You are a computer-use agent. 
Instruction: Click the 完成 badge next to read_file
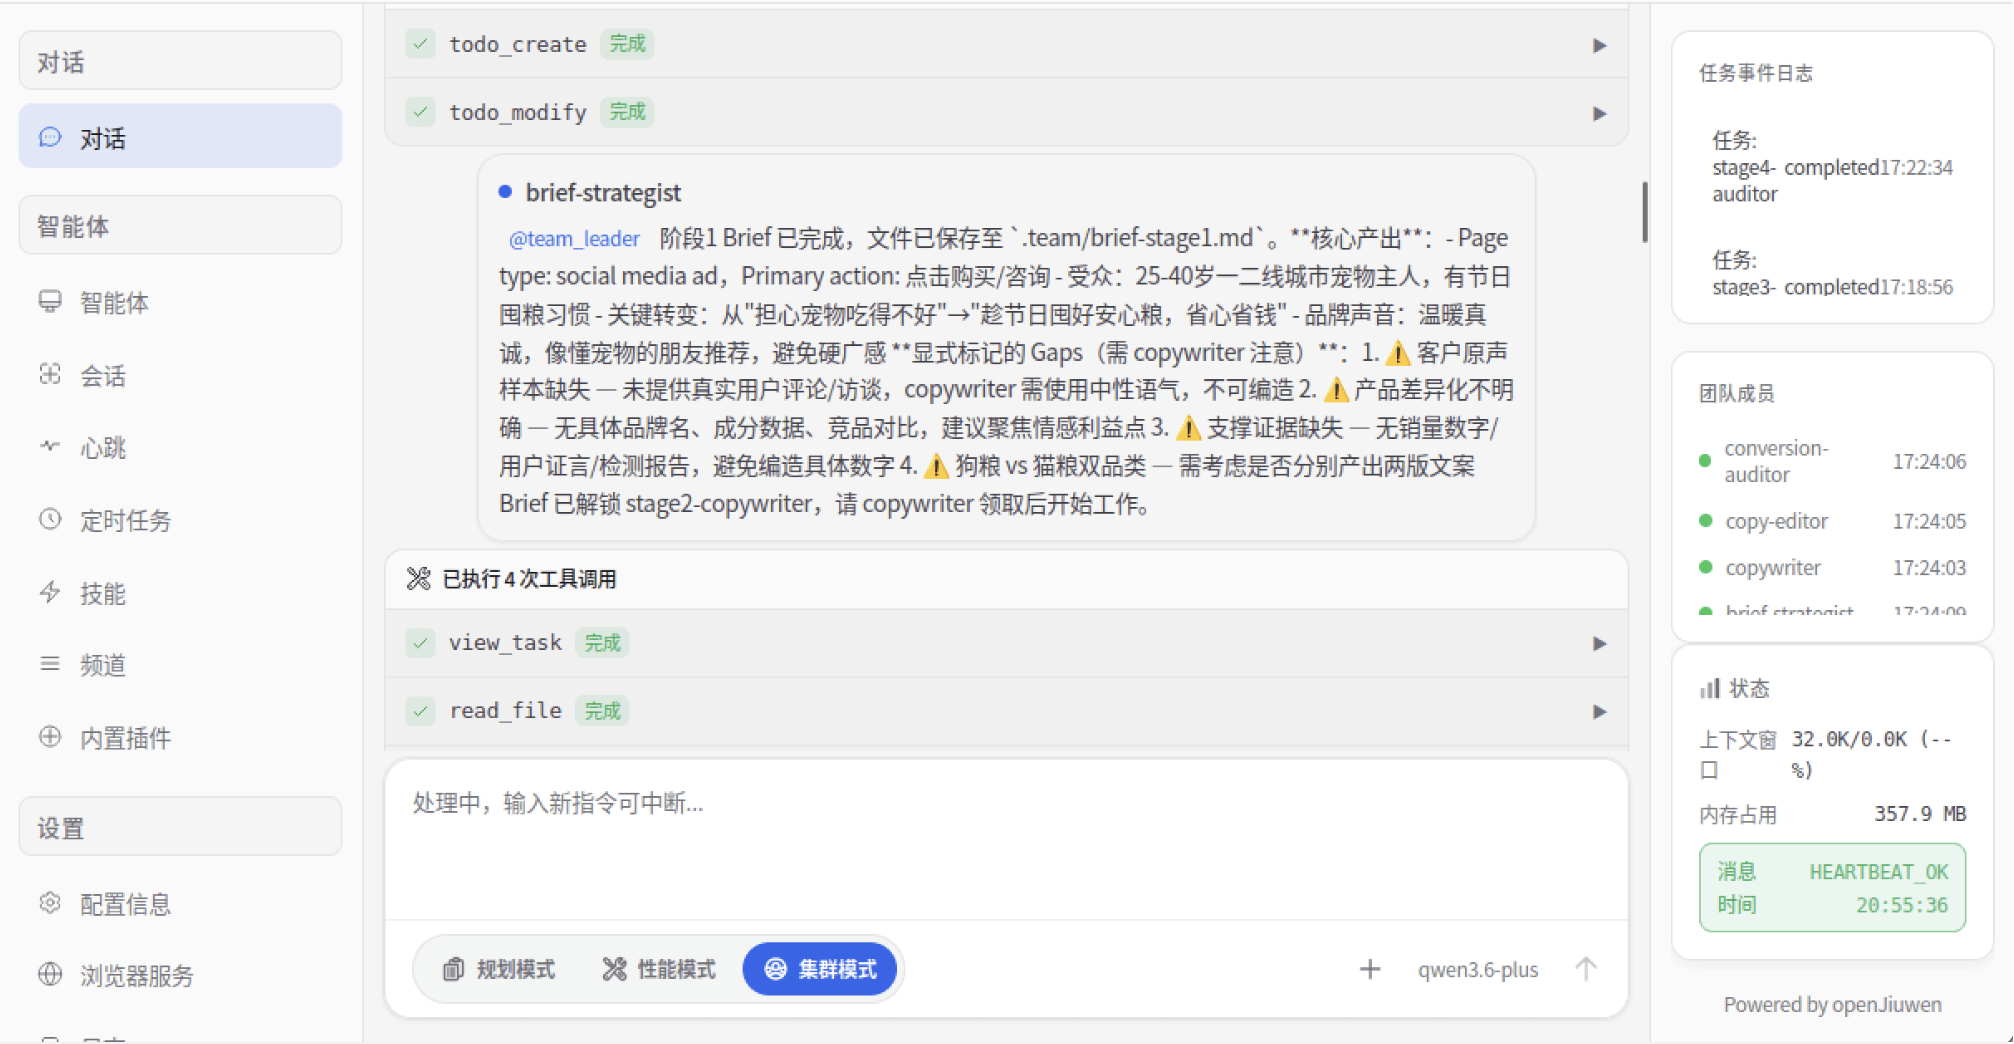[602, 711]
